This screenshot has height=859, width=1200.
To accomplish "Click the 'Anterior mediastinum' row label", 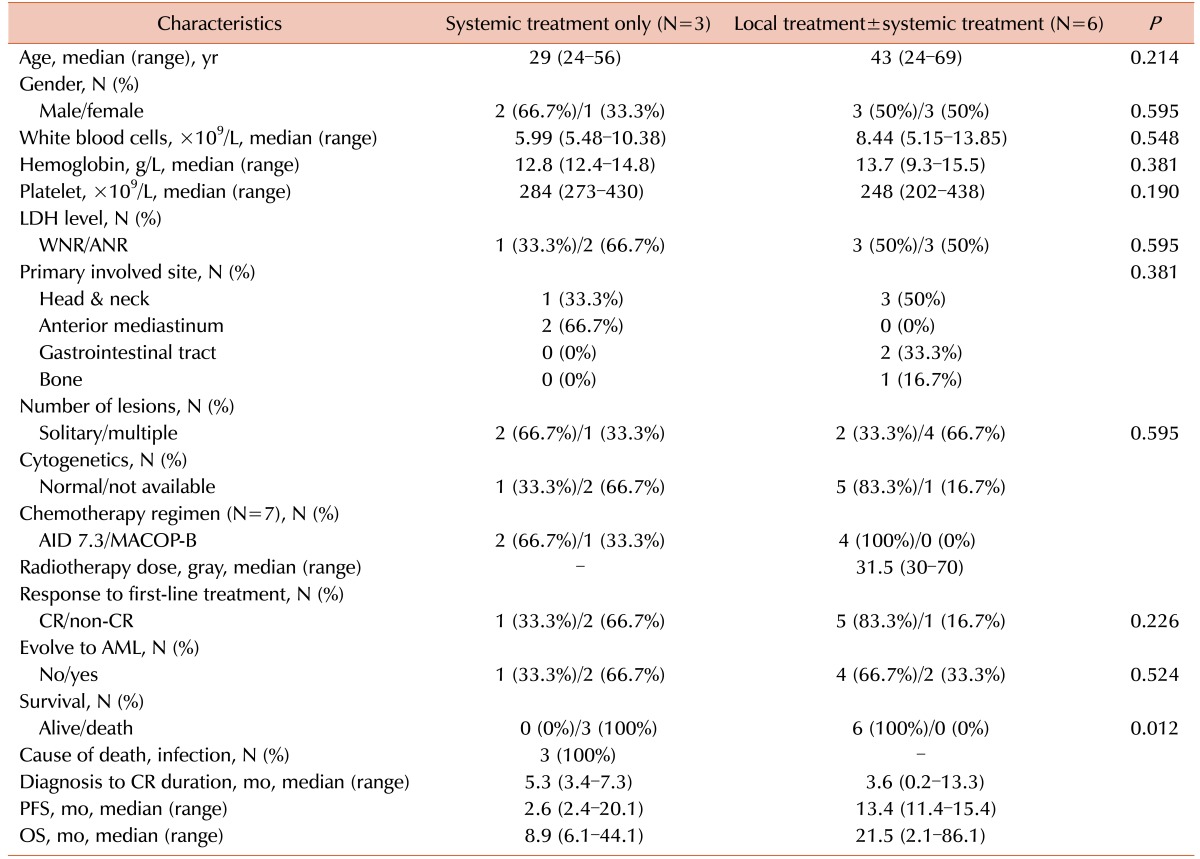I will [x=116, y=325].
